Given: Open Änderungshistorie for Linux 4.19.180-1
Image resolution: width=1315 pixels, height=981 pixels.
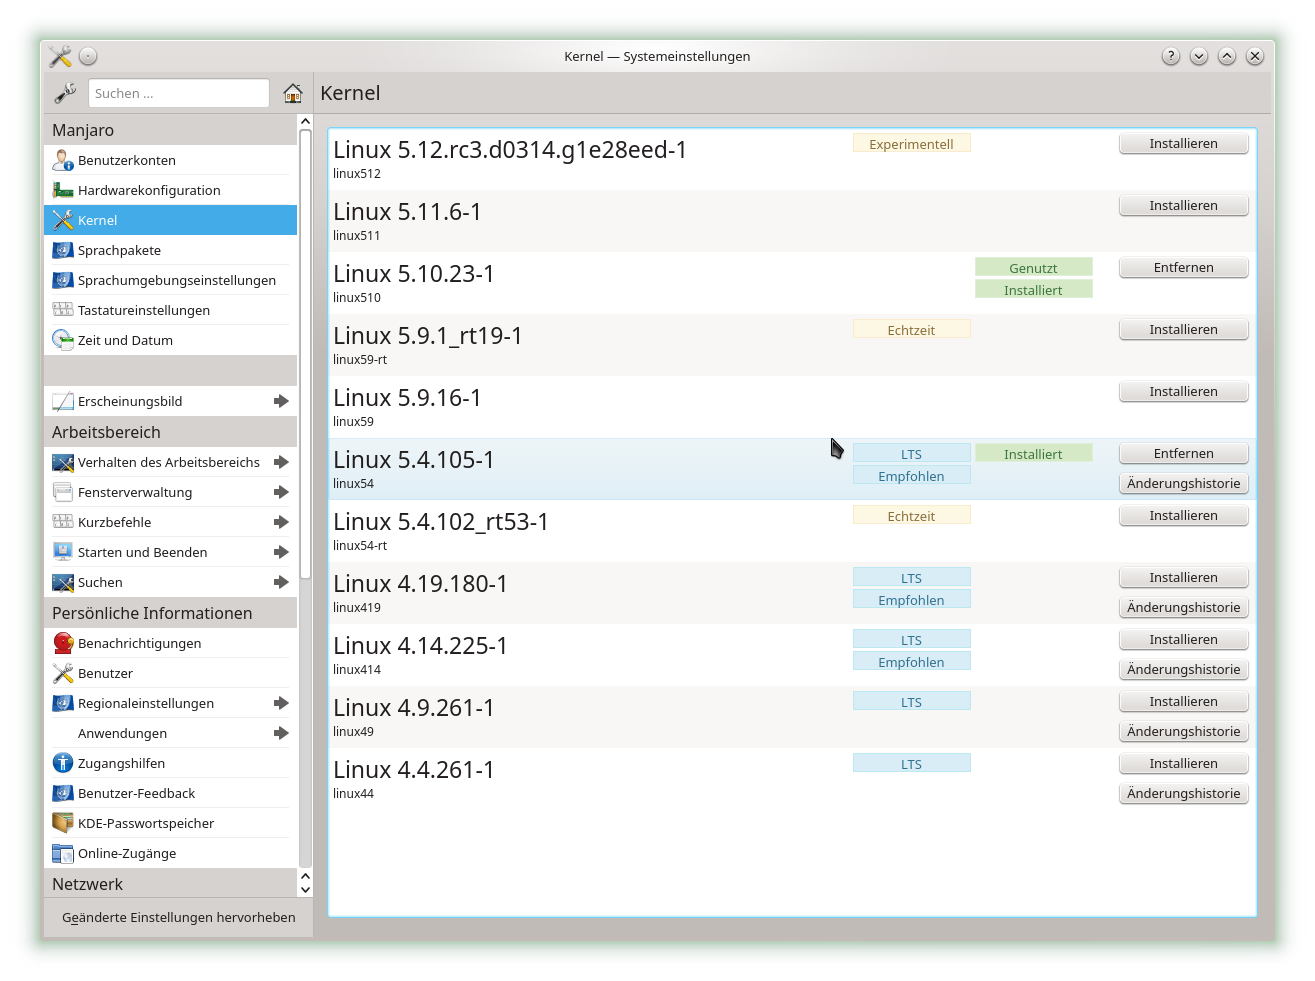Looking at the screenshot, I should [1183, 607].
